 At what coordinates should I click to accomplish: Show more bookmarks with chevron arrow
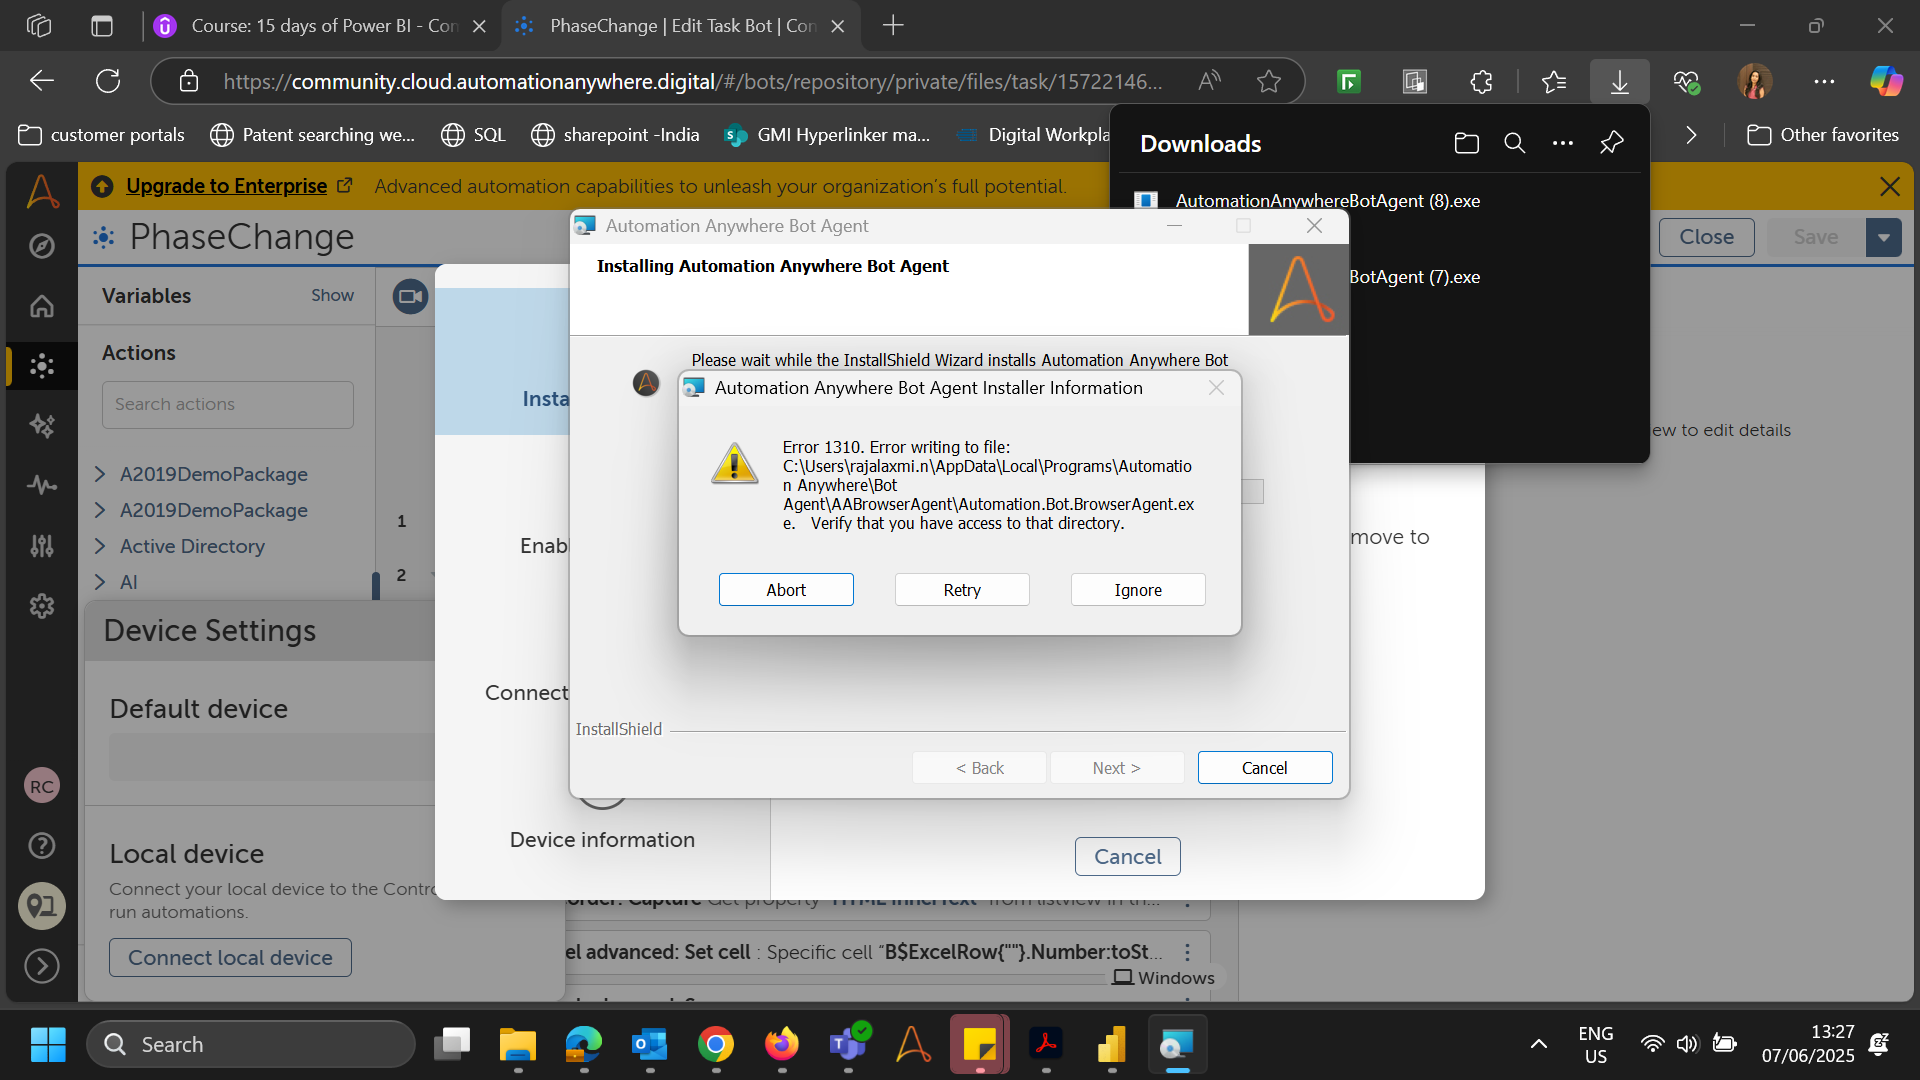click(x=1691, y=135)
